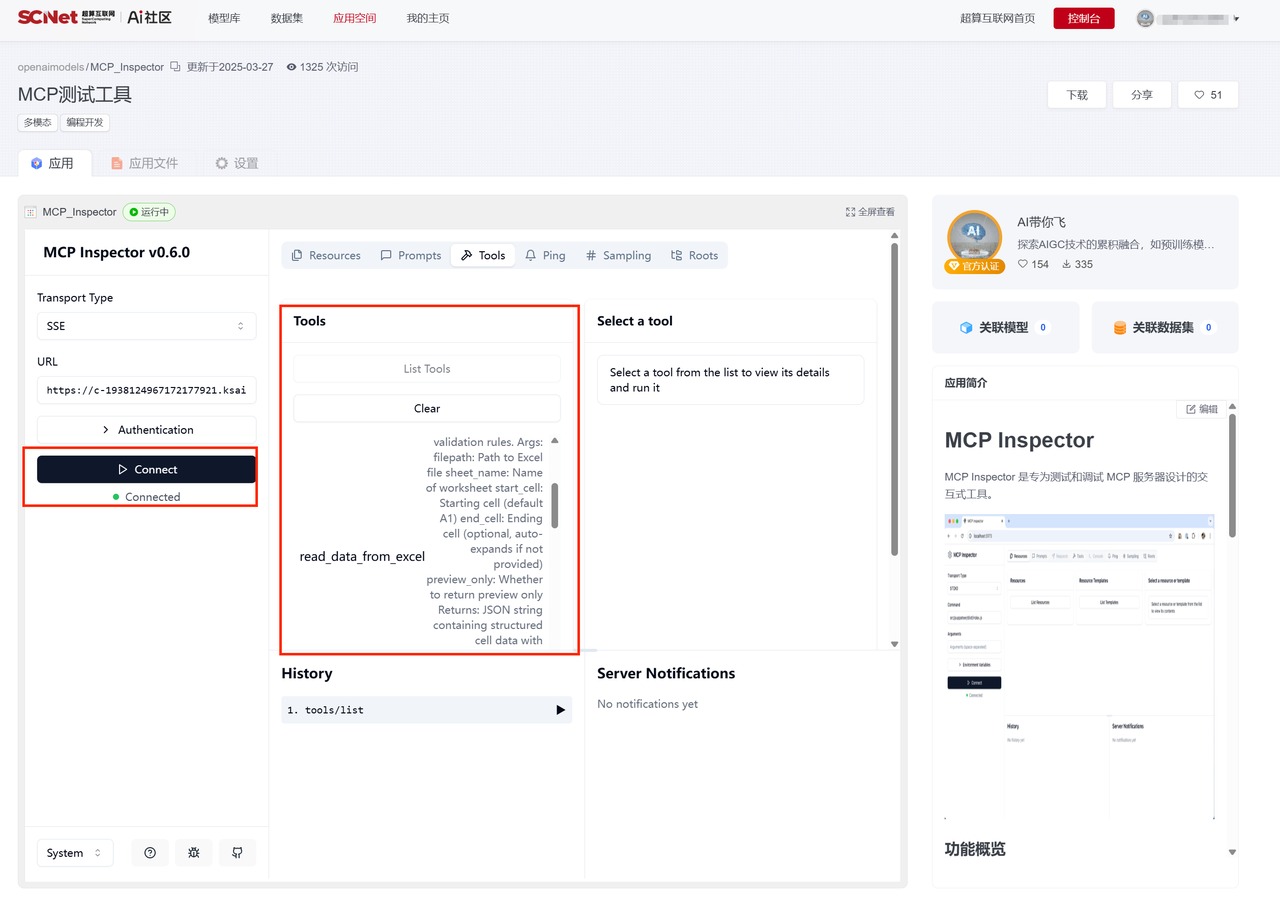Open the 数据集 menu item
The width and height of the screenshot is (1280, 898).
287,18
